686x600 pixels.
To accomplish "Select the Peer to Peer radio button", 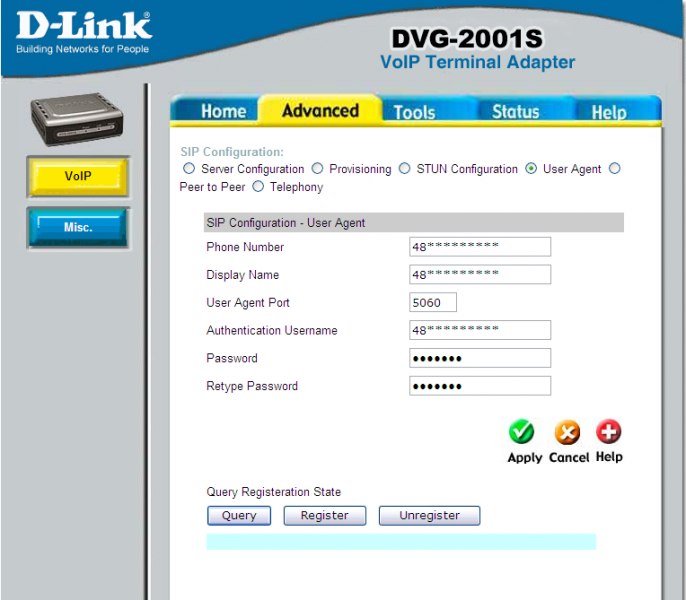I will pyautogui.click(x=615, y=168).
